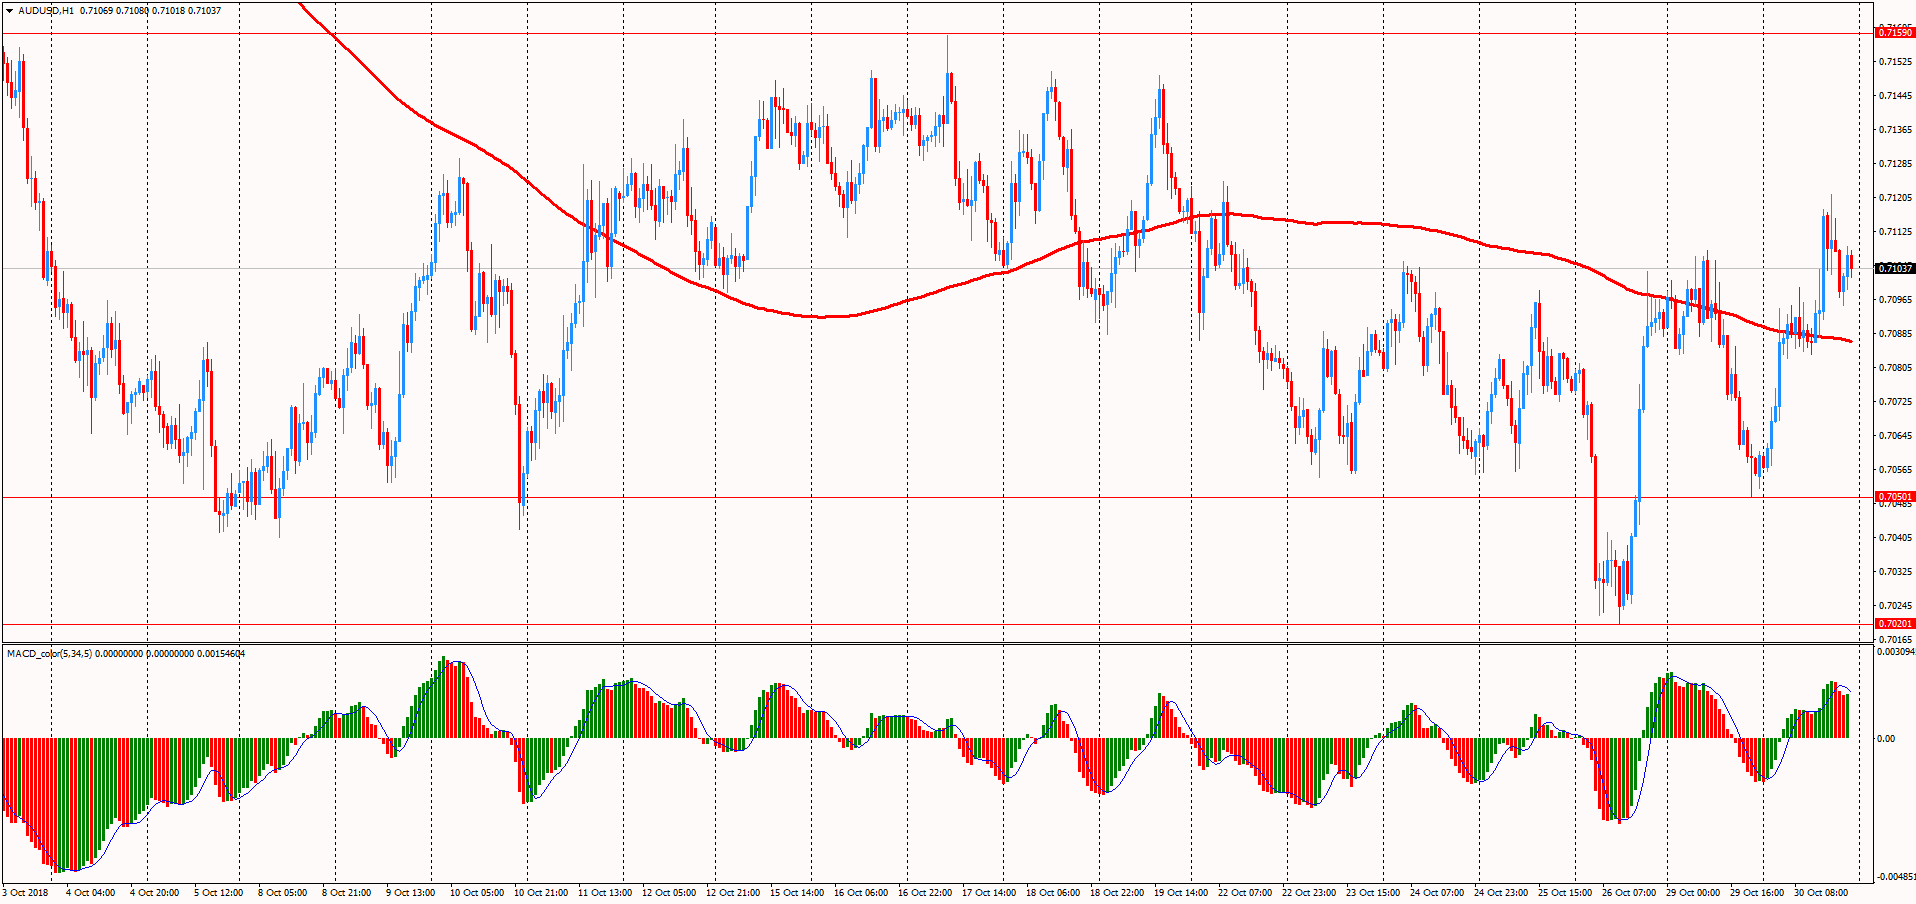Click the current price label 0.71037
This screenshot has width=1916, height=904.
click(x=1894, y=268)
